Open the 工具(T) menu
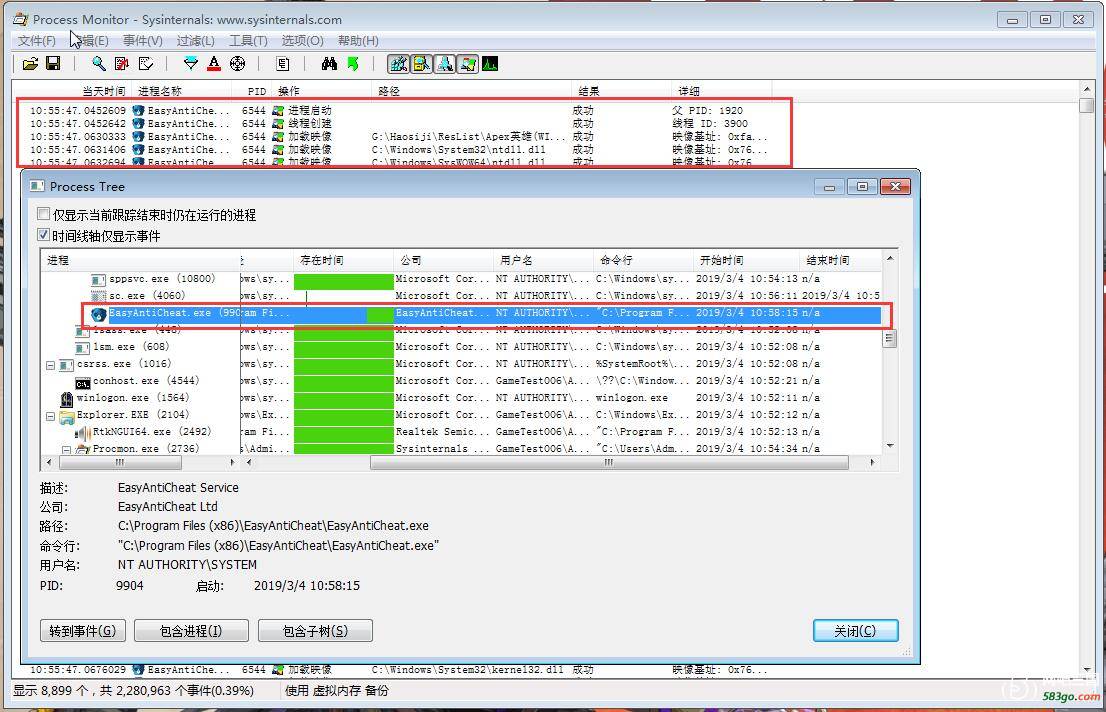This screenshot has width=1106, height=712. pyautogui.click(x=248, y=41)
